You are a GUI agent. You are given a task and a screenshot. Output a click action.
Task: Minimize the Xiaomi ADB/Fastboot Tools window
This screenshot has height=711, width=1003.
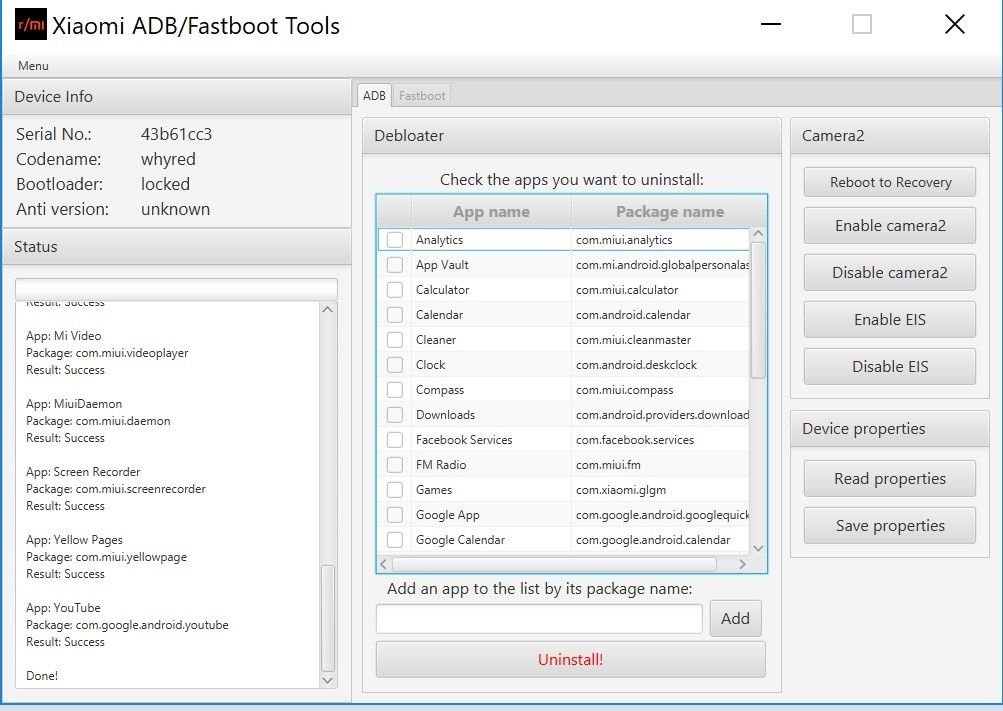771,24
